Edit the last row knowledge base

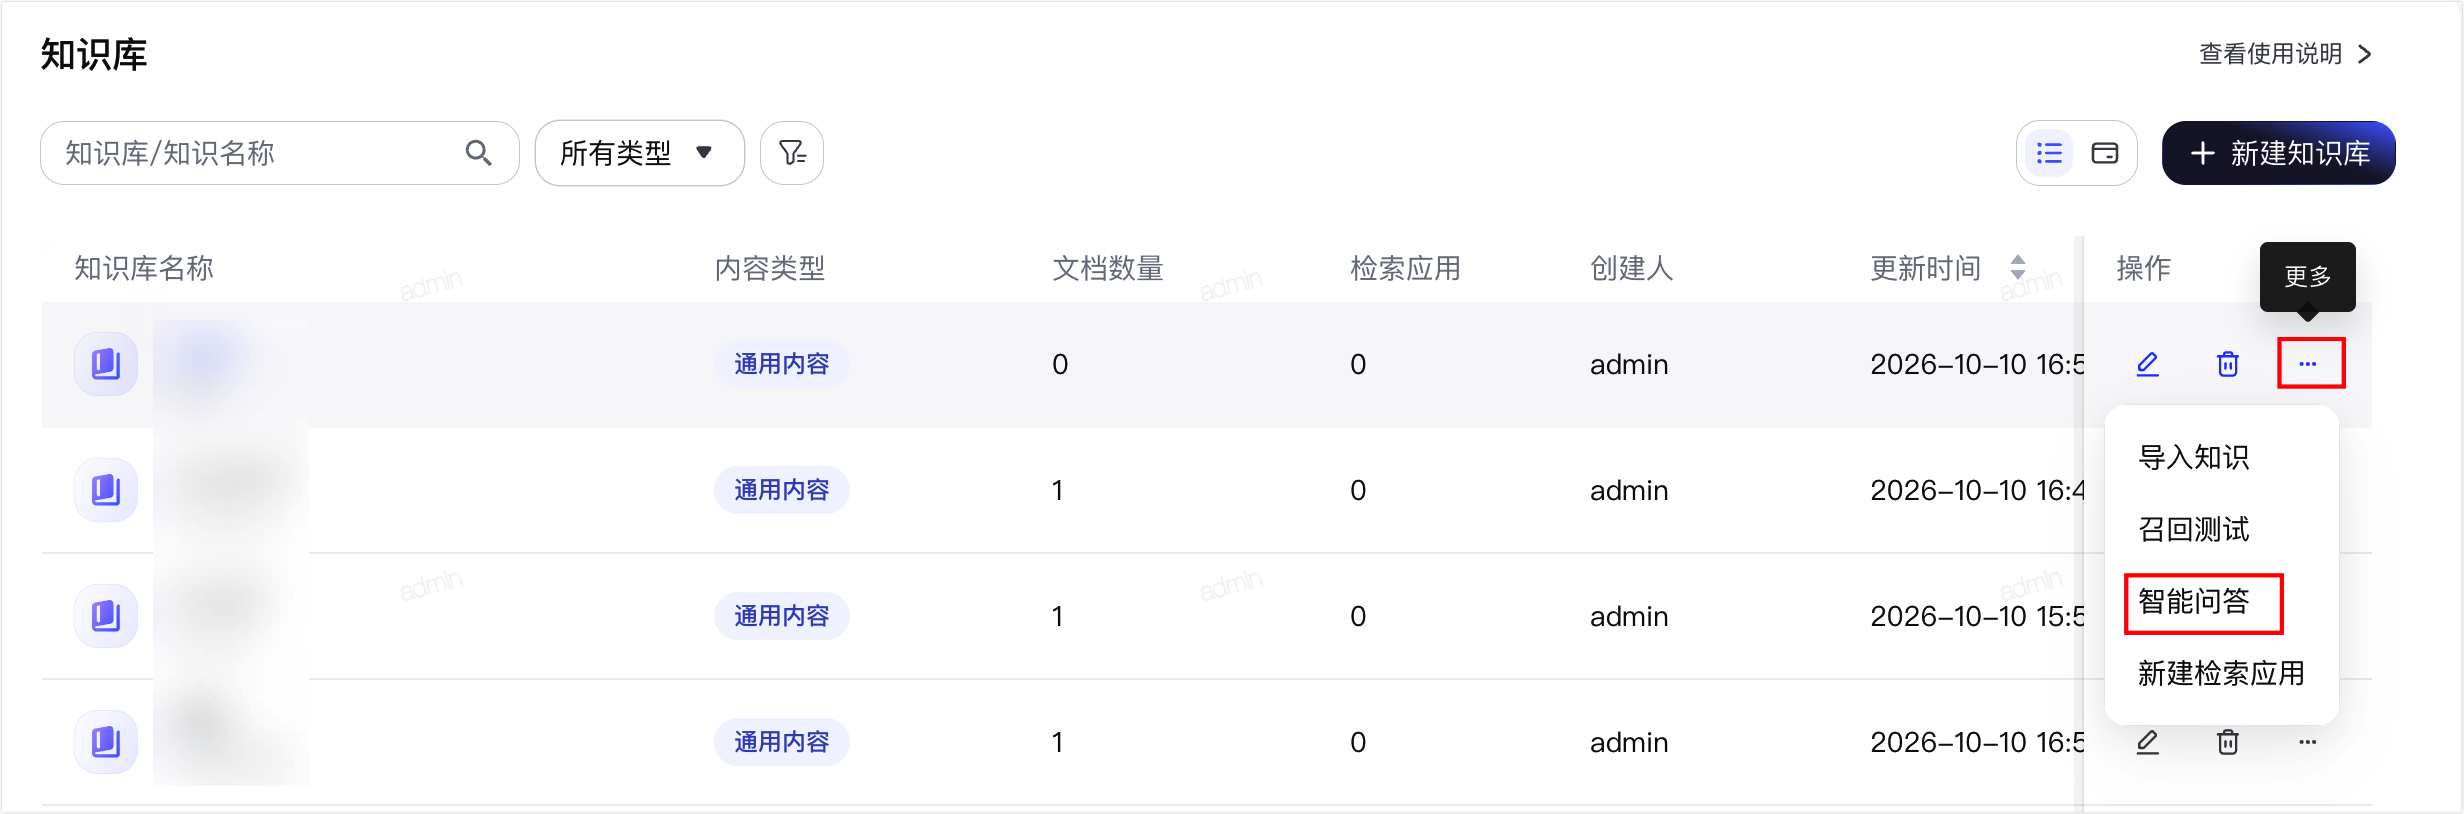coord(2148,742)
